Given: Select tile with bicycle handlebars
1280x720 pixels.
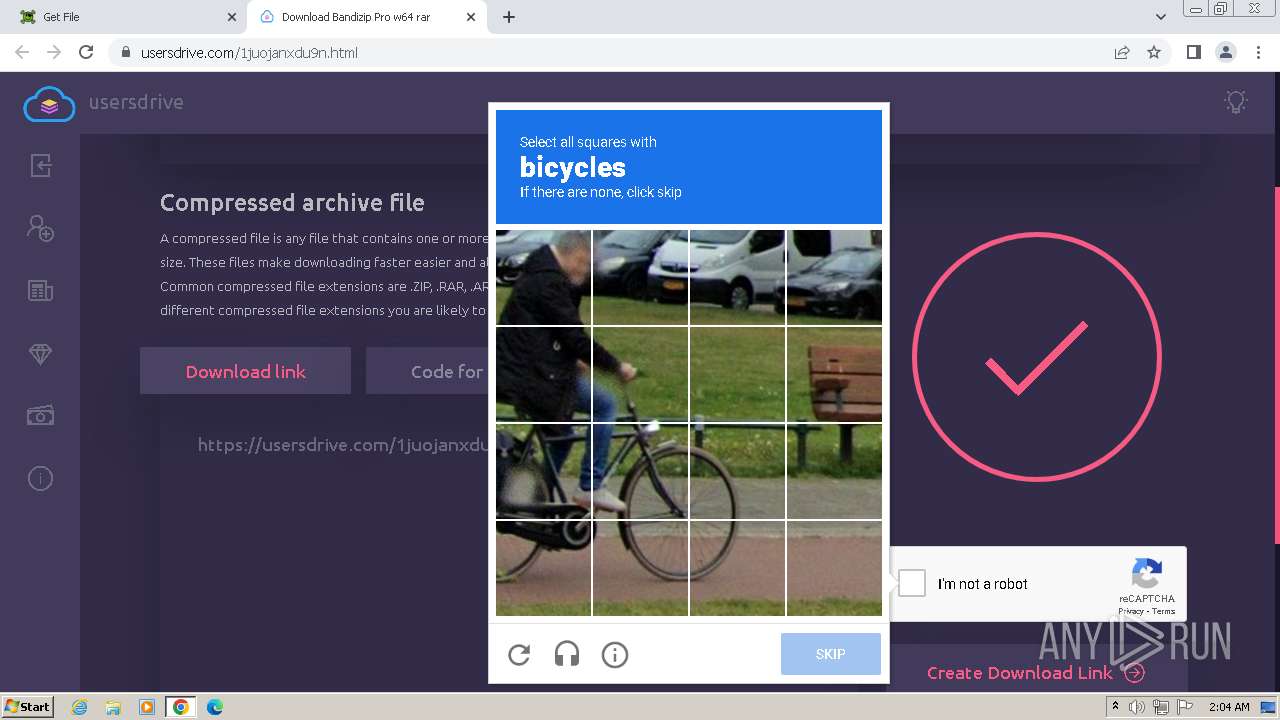Looking at the screenshot, I should pyautogui.click(x=640, y=375).
